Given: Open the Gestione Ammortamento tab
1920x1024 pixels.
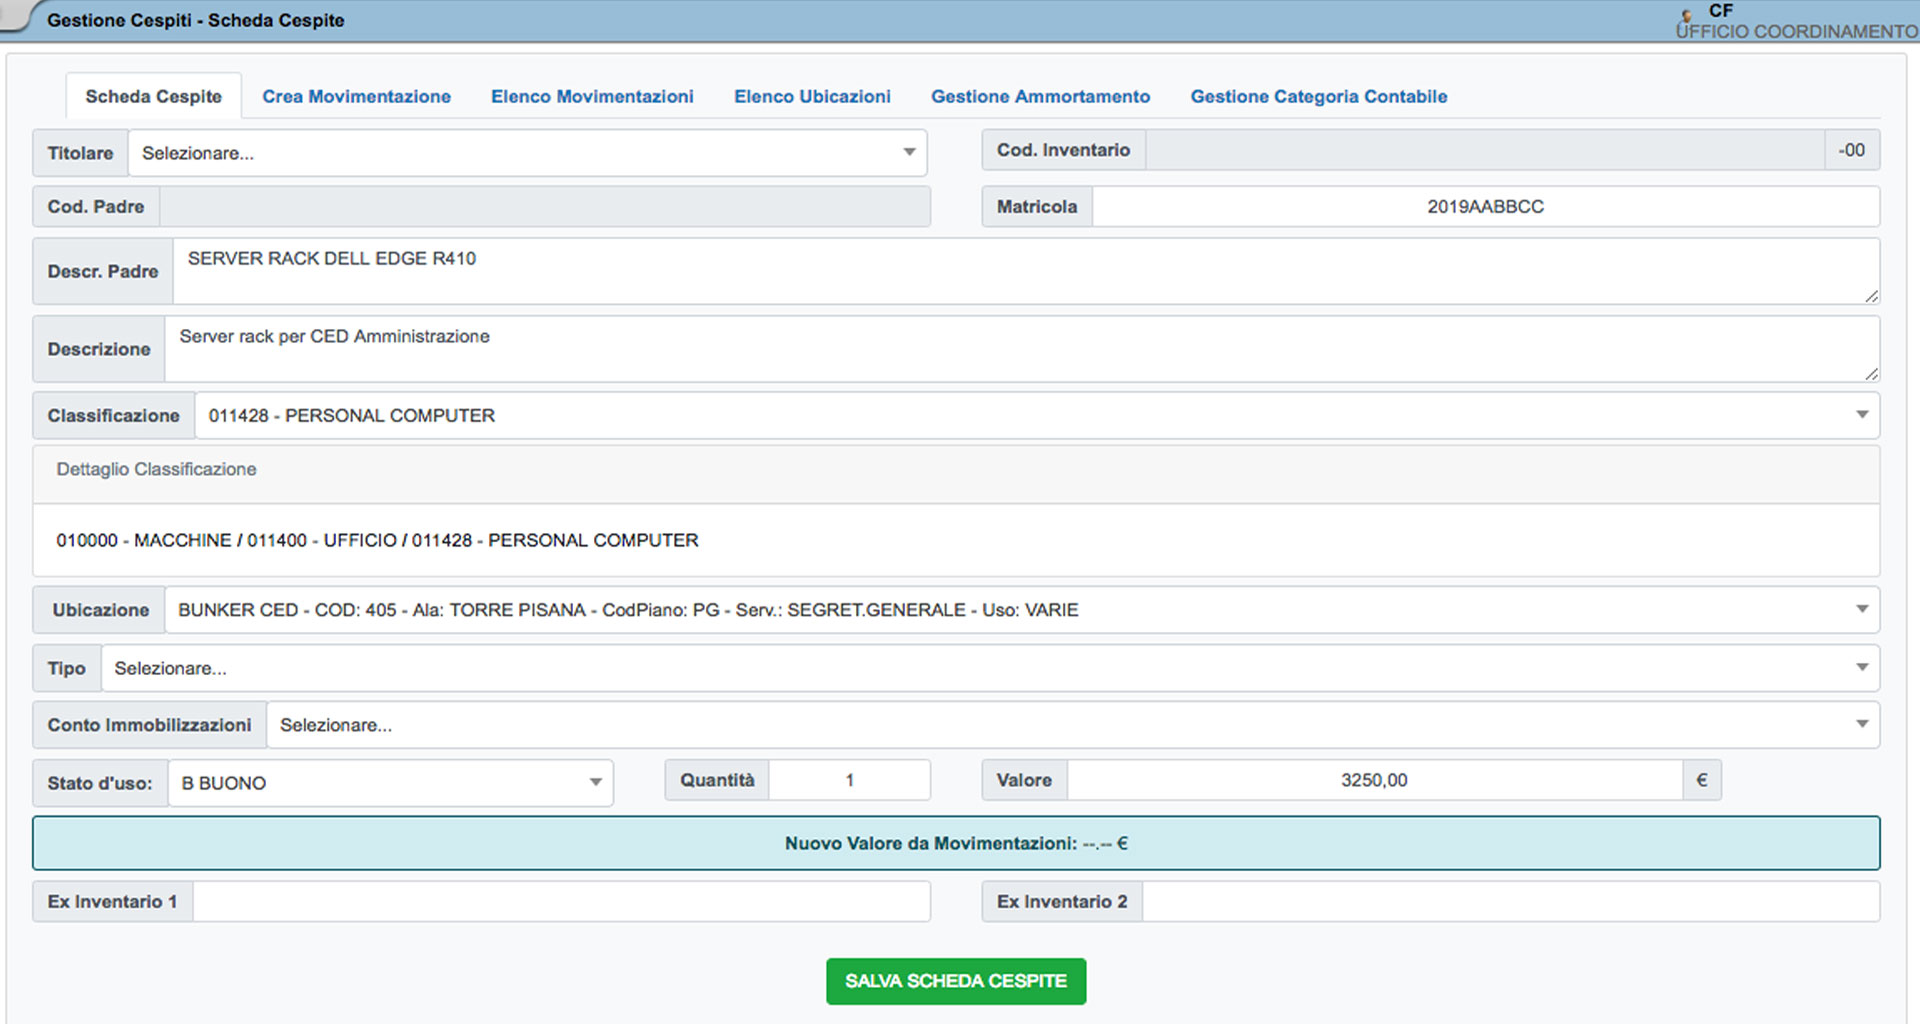Looking at the screenshot, I should 1040,96.
